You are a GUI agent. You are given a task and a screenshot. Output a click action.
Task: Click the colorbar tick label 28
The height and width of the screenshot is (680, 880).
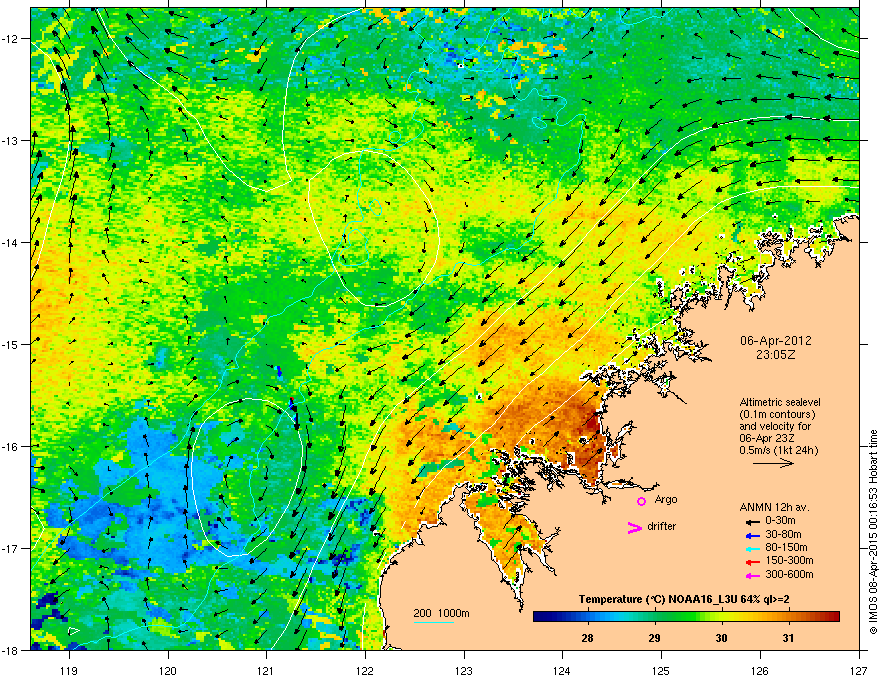(x=587, y=638)
